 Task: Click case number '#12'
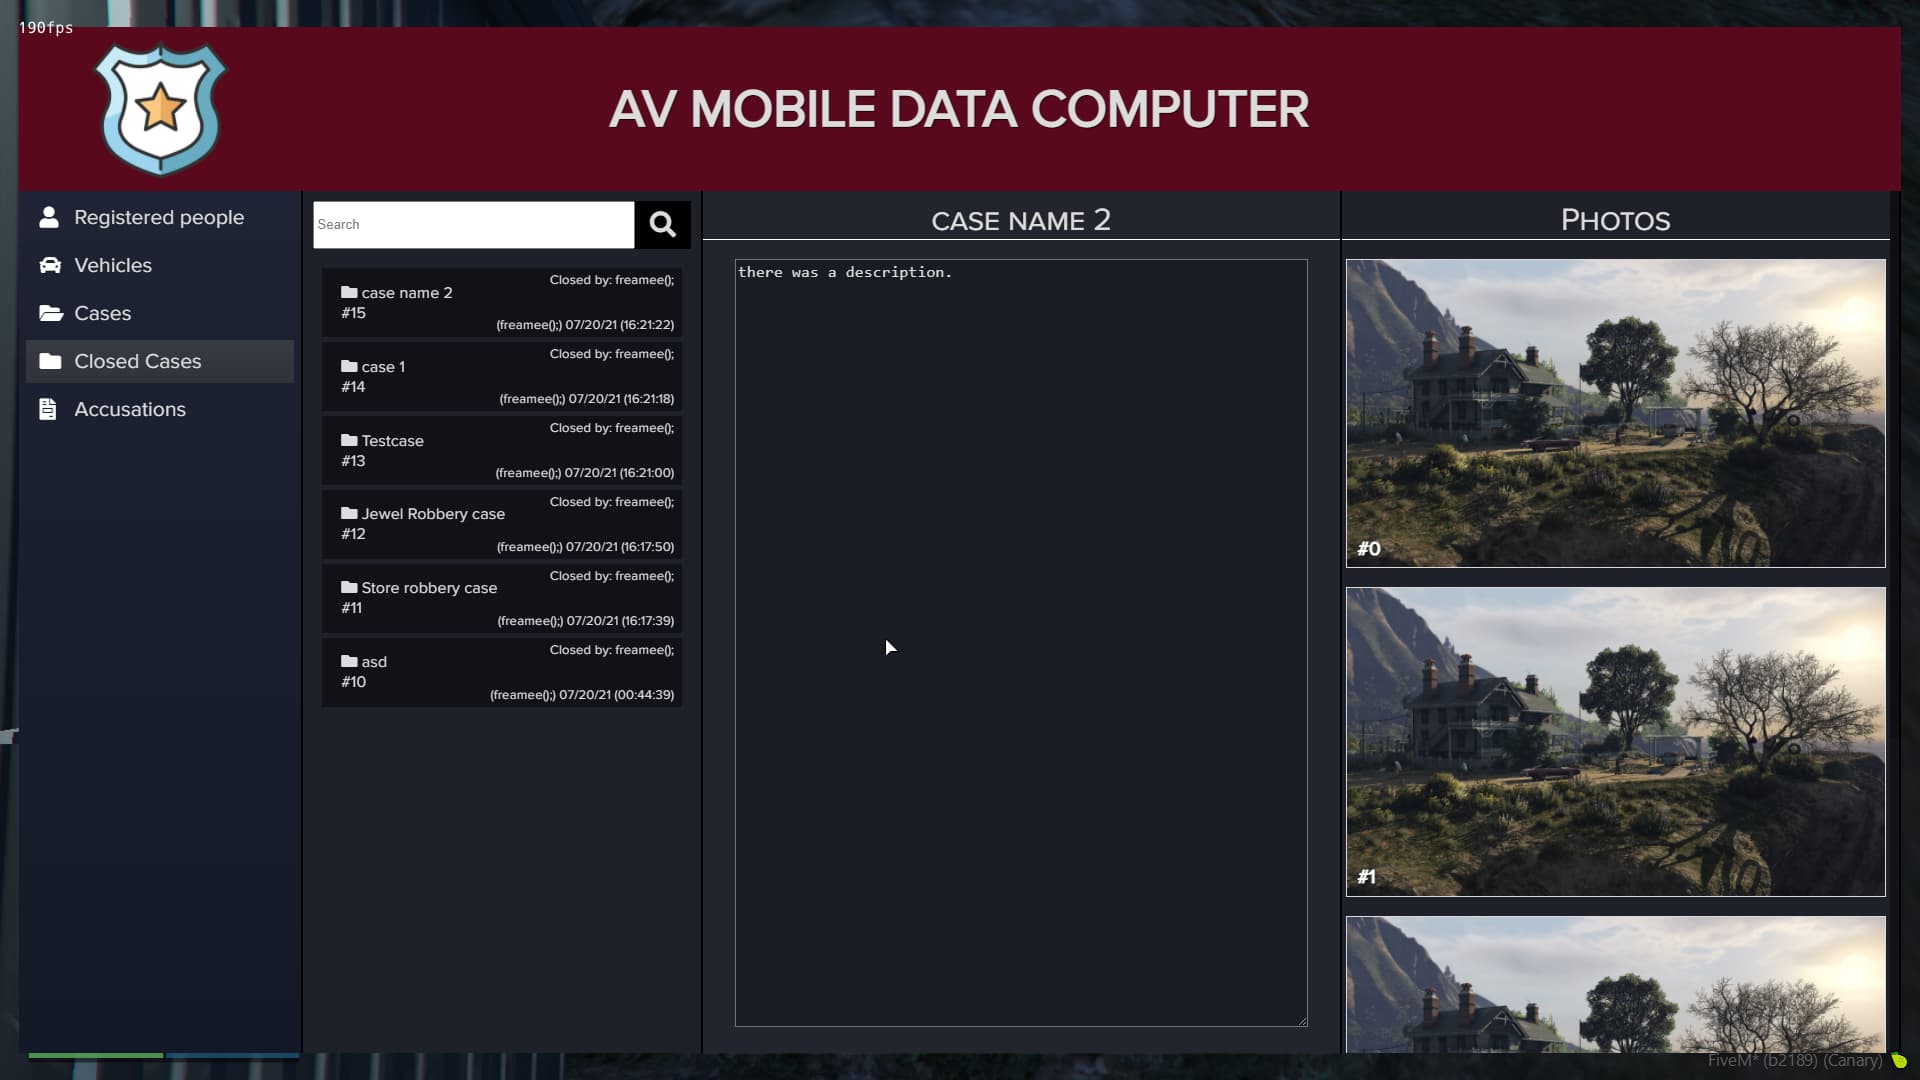pyautogui.click(x=353, y=534)
